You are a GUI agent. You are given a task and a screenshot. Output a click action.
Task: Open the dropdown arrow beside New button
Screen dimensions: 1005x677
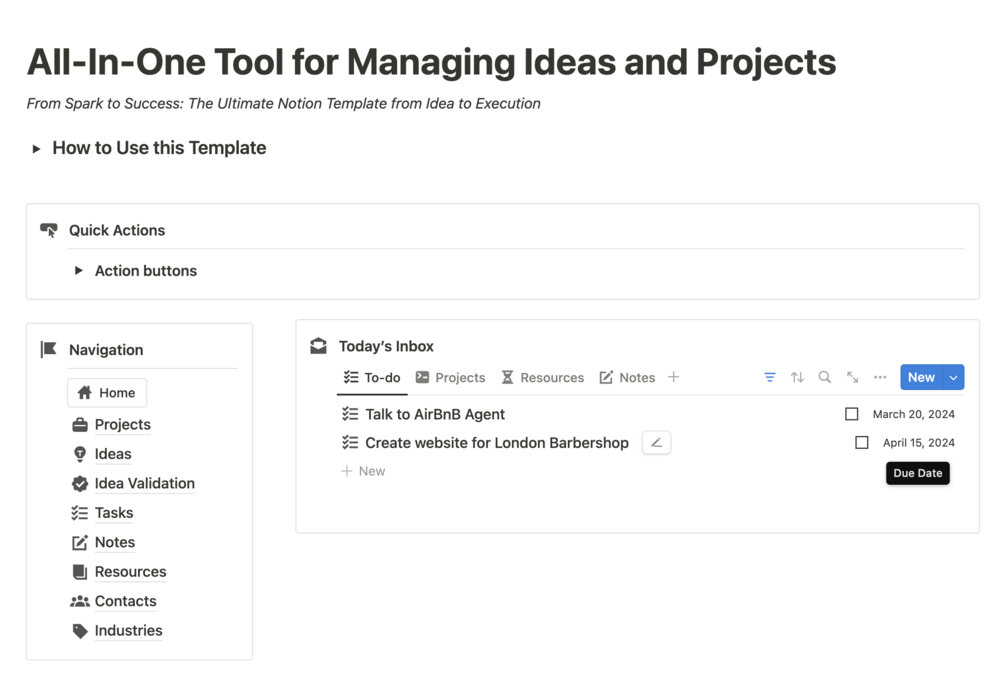coord(954,377)
